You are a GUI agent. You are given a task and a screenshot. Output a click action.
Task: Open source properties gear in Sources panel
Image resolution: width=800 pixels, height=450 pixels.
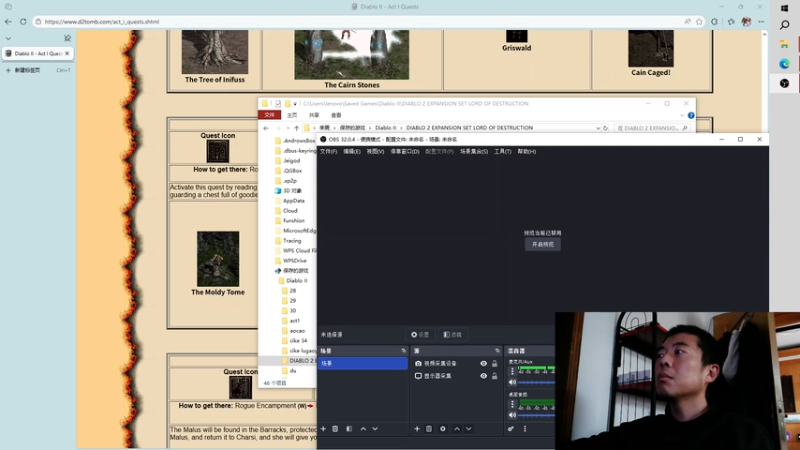443,429
